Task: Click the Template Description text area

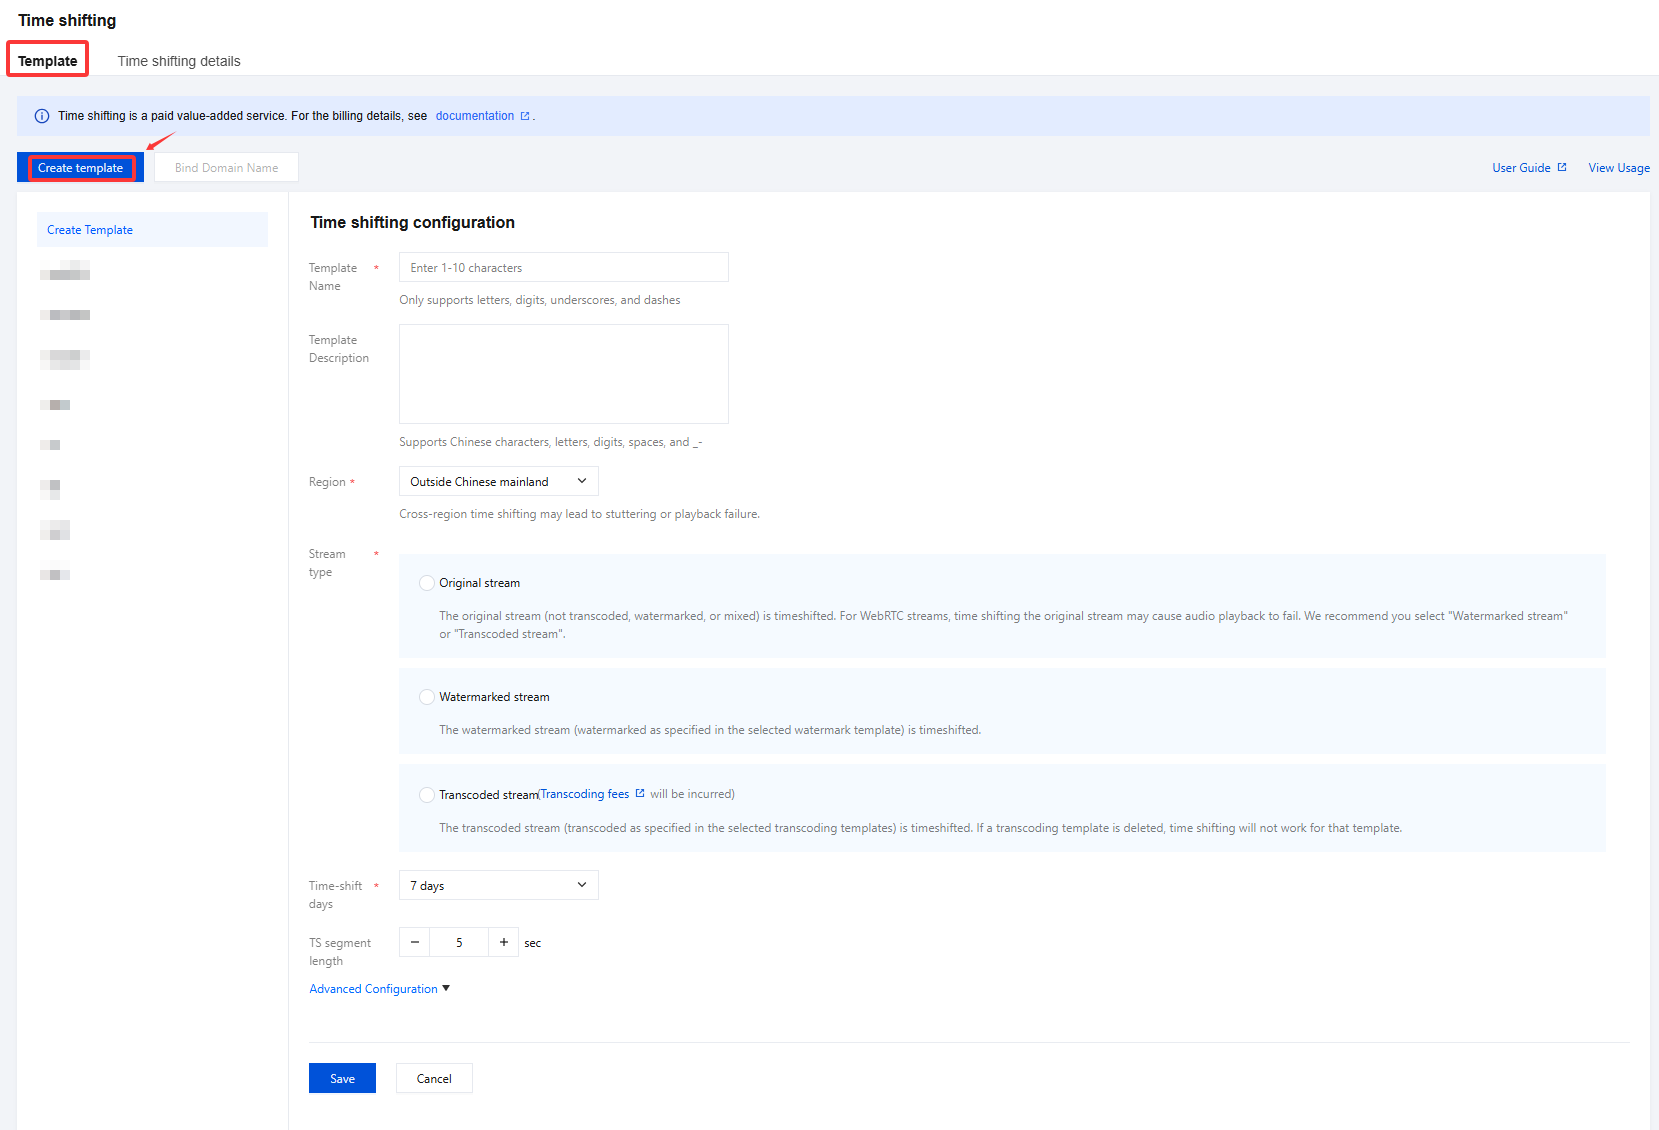Action: [563, 373]
